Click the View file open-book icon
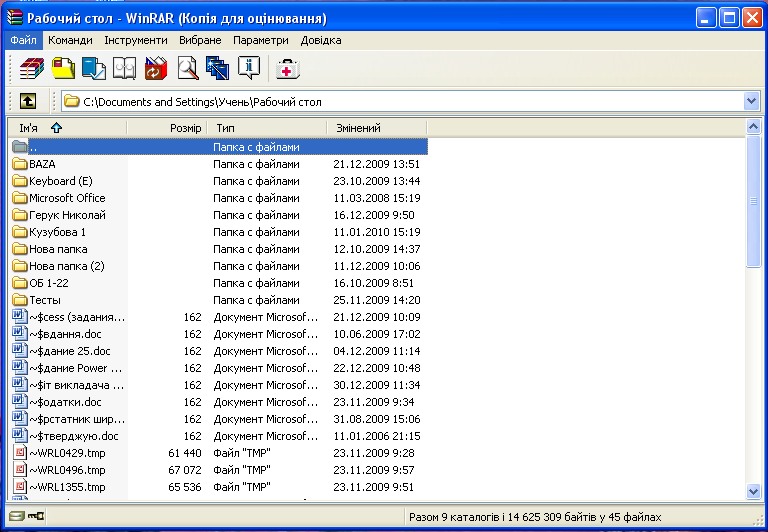The height and width of the screenshot is (532, 768). coord(124,68)
